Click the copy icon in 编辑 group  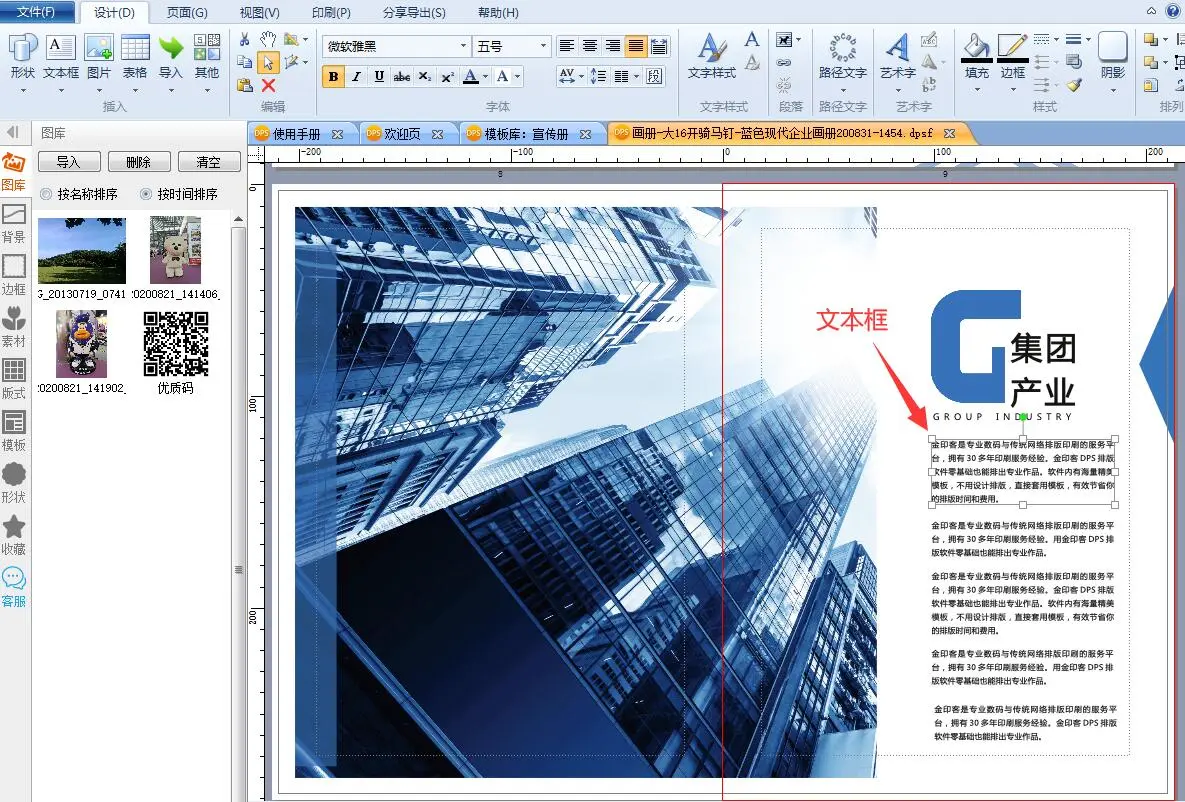click(244, 62)
